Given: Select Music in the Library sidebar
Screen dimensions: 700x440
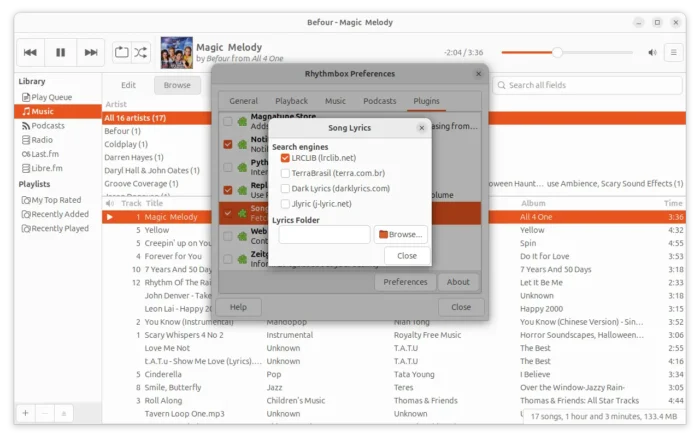Looking at the screenshot, I should [x=57, y=112].
